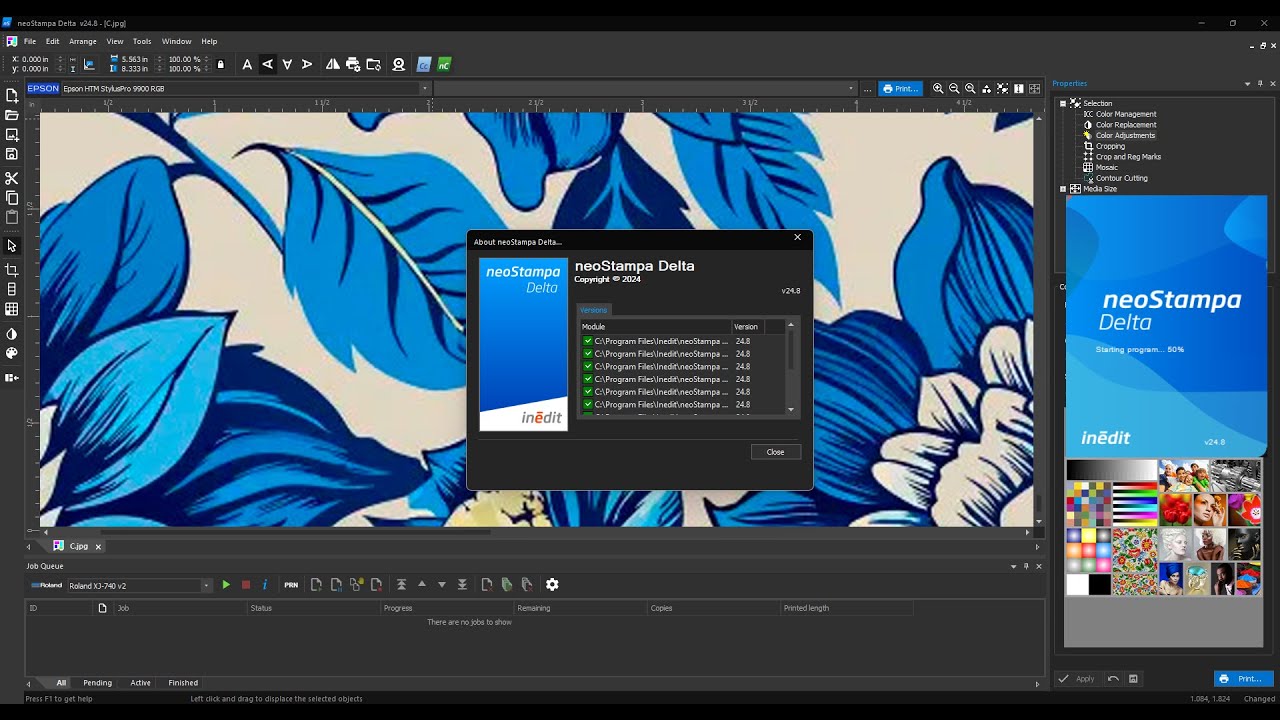Image resolution: width=1280 pixels, height=720 pixels.
Task: Open Job Queue settings gear icon
Action: click(x=552, y=584)
